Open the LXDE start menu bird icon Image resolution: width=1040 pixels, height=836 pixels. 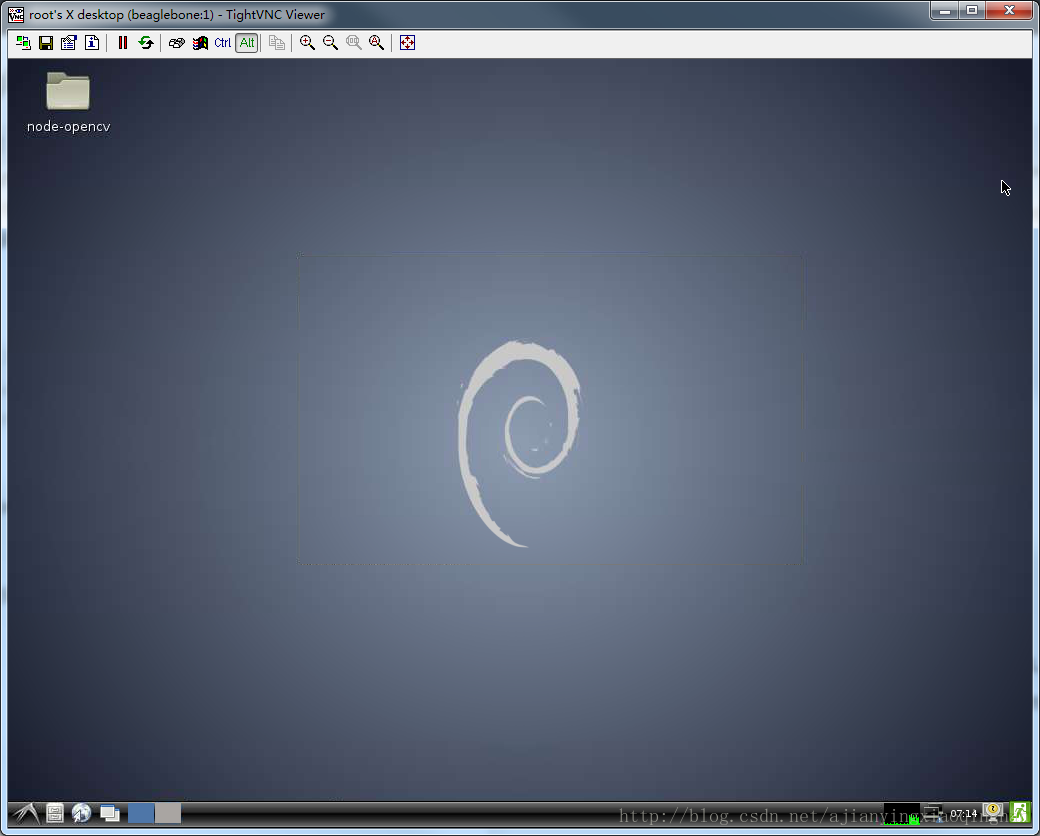(x=26, y=813)
